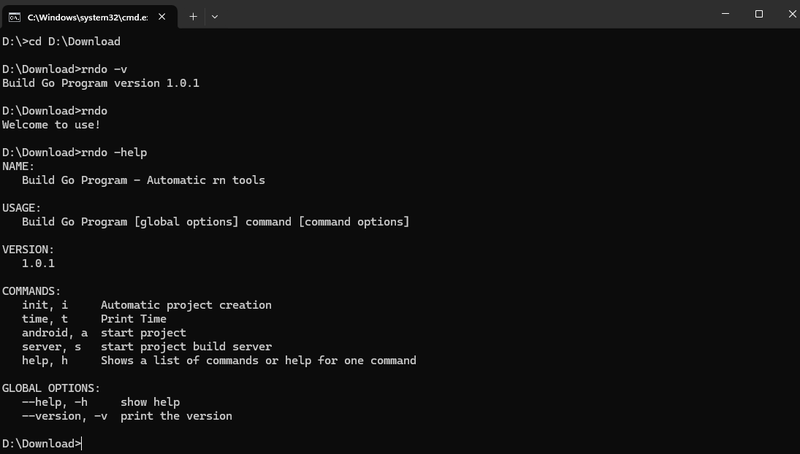Screen dimensions: 800x454
Task: Click the empty title bar area
Action: (x=459, y=14)
